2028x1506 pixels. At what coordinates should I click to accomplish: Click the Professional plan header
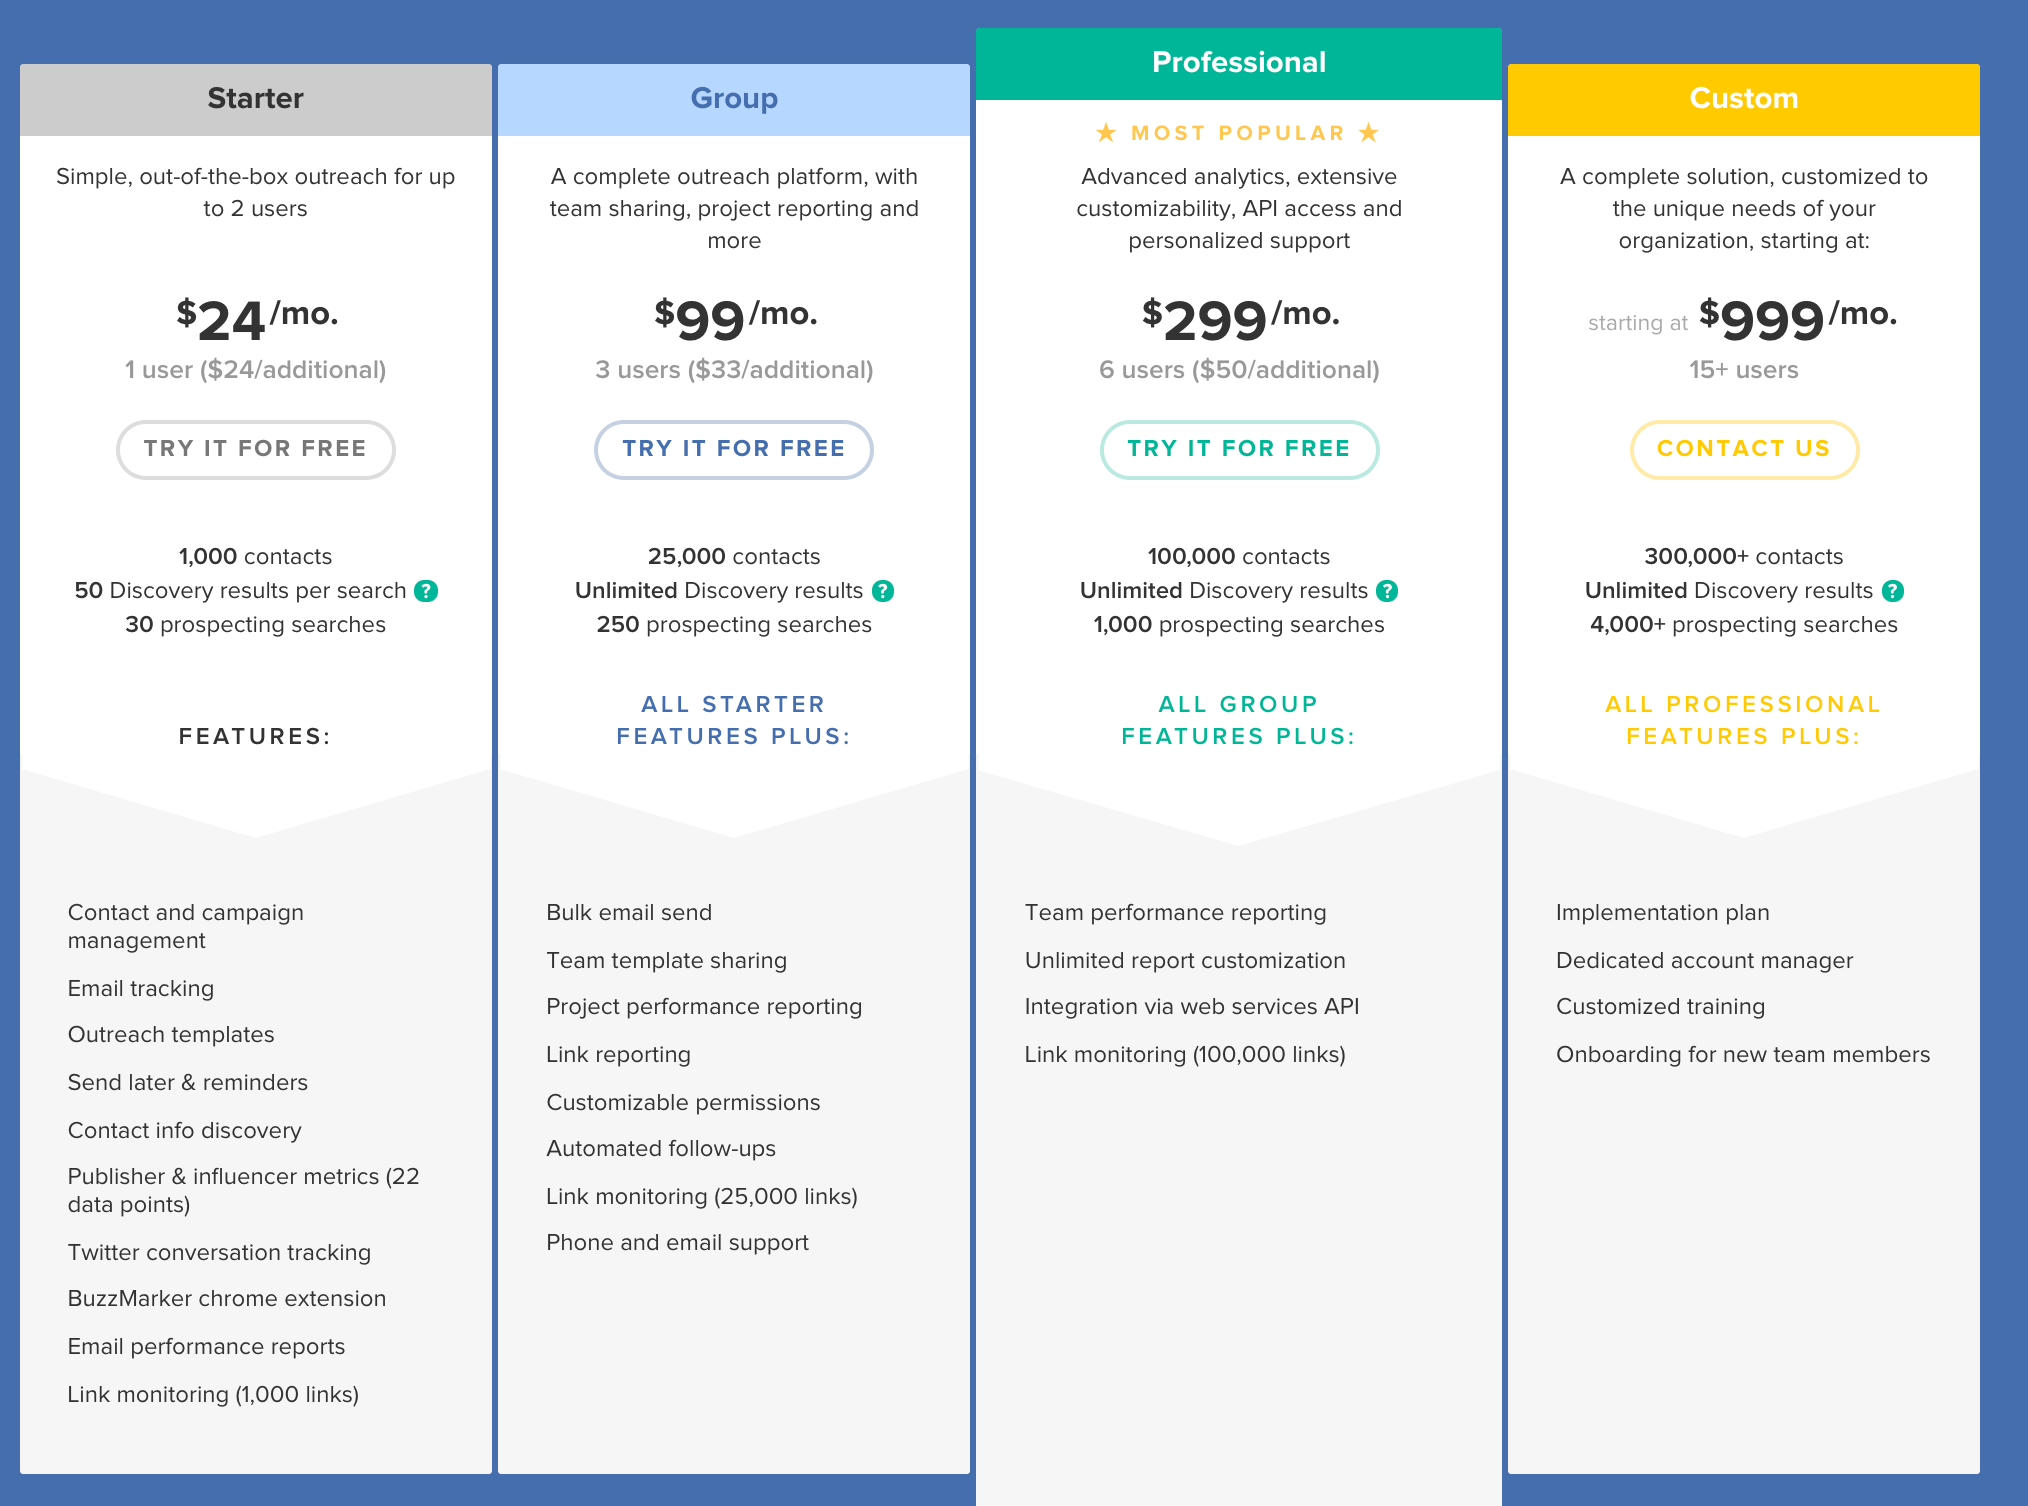click(x=1238, y=63)
